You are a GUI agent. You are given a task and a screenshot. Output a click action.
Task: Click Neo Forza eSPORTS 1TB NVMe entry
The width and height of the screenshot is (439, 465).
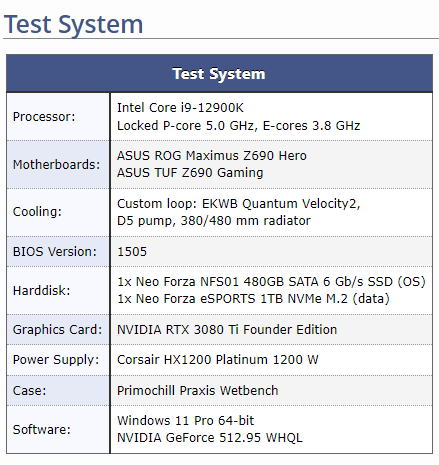tap(253, 299)
